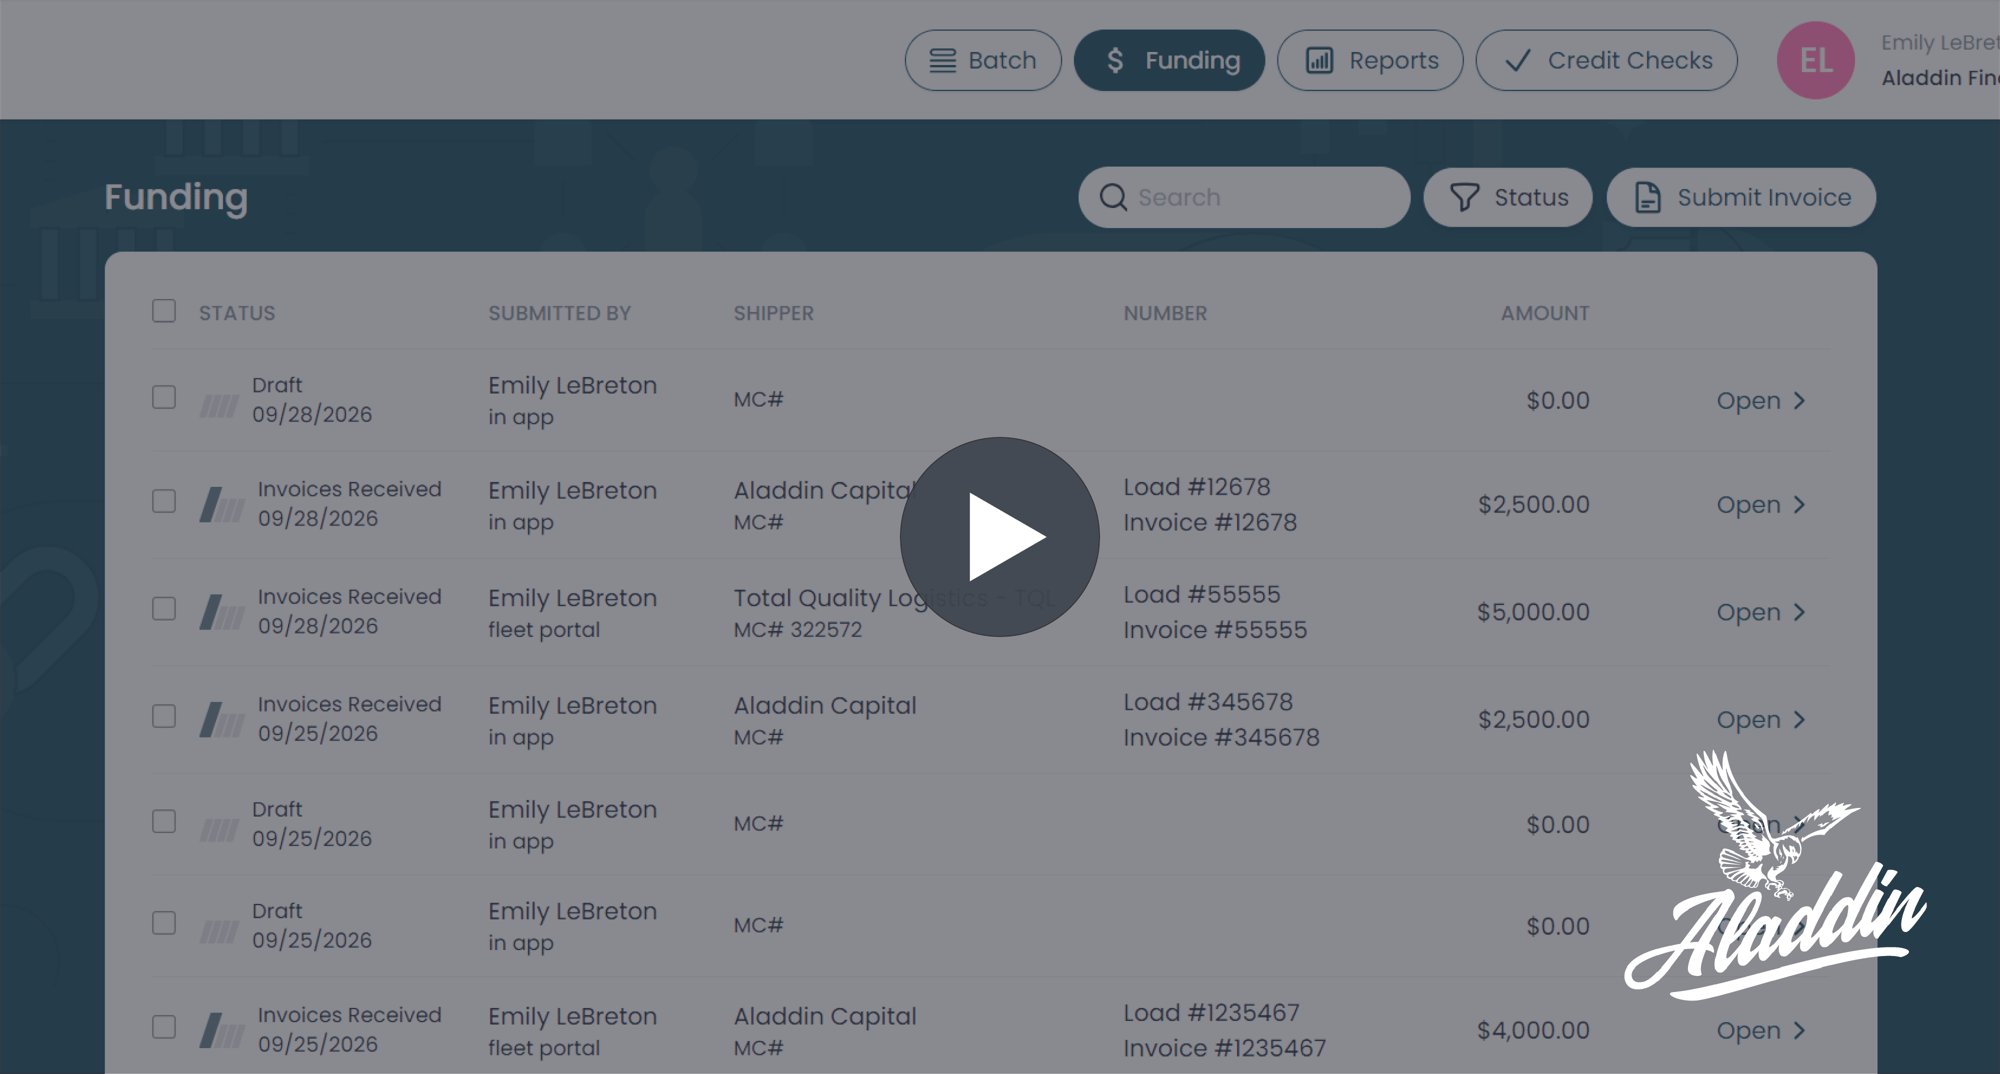
Task: Click the Total Quality Logistics shipper name
Action: (x=895, y=598)
